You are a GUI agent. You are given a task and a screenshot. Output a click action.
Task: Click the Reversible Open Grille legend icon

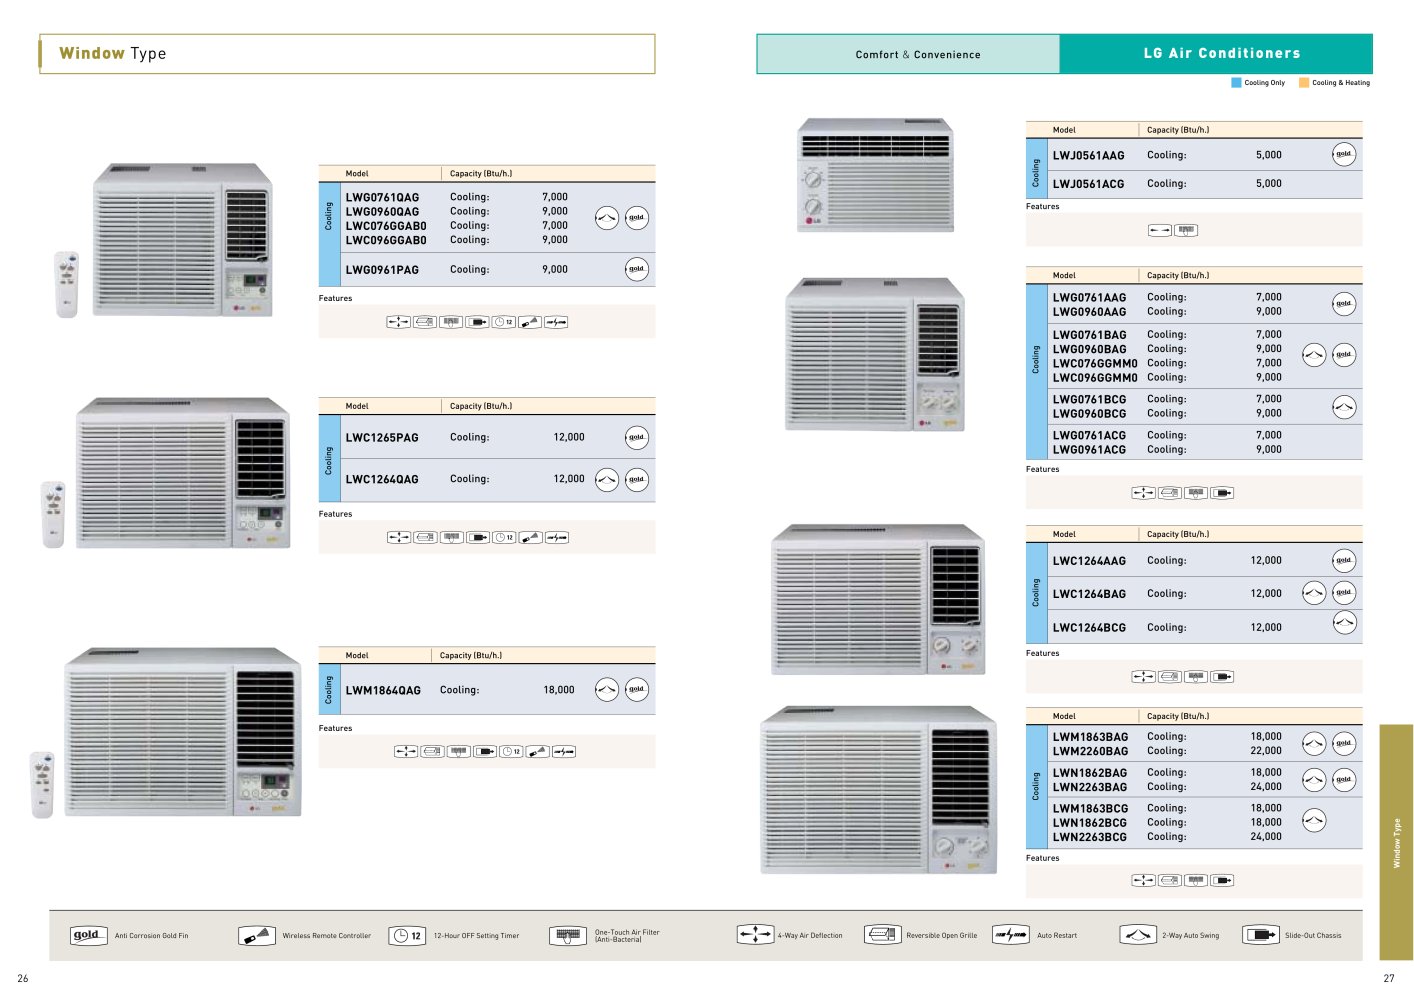[x=883, y=935]
